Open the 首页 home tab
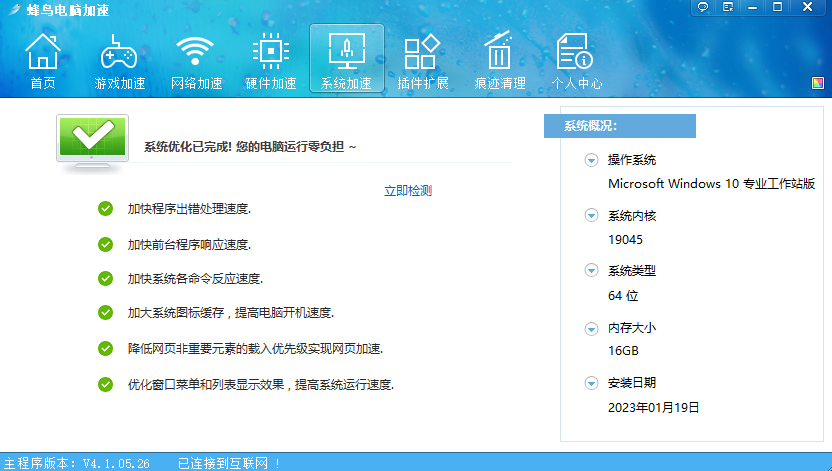The width and height of the screenshot is (832, 471). [x=43, y=62]
